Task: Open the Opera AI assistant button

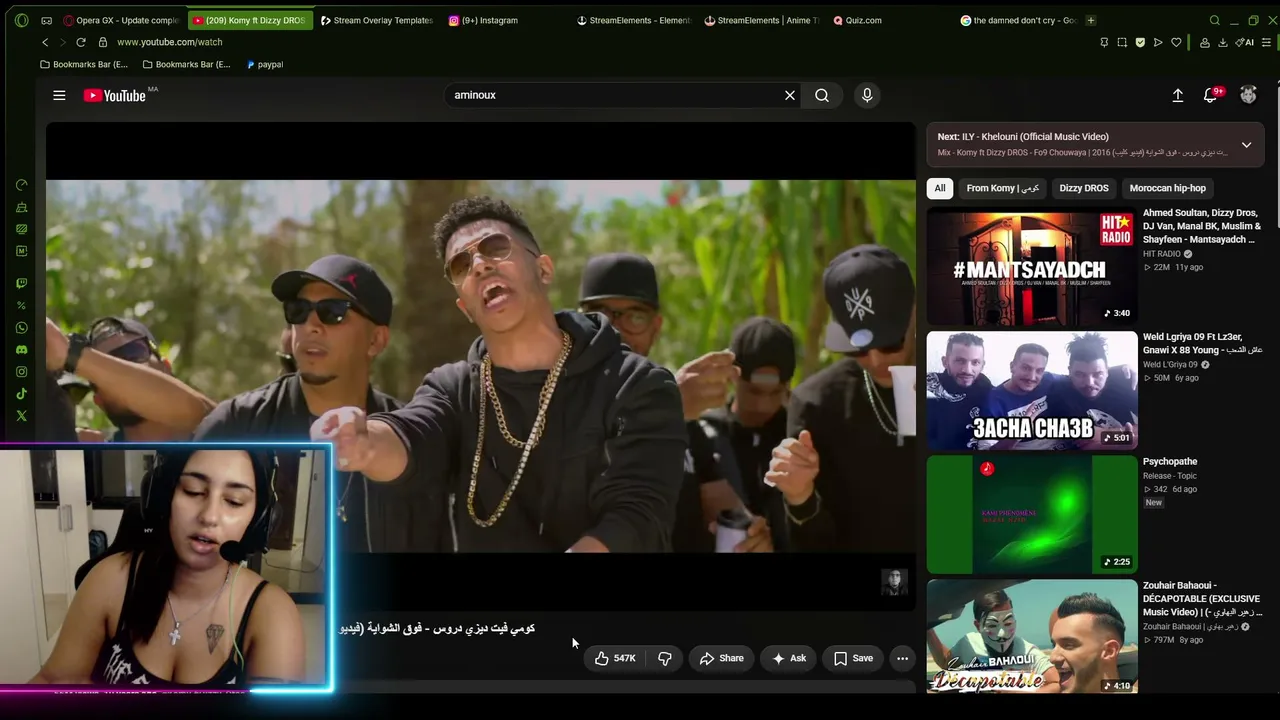Action: point(1245,42)
